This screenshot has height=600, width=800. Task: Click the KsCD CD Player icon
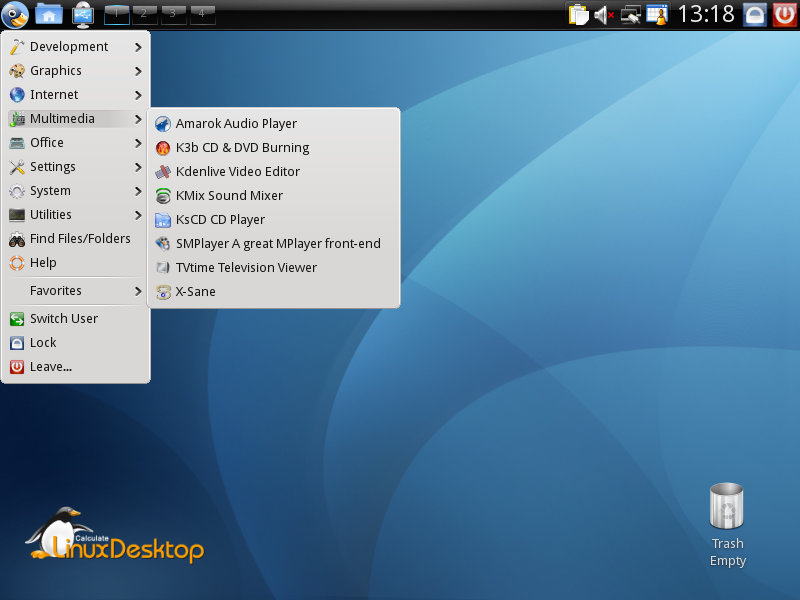tap(163, 220)
